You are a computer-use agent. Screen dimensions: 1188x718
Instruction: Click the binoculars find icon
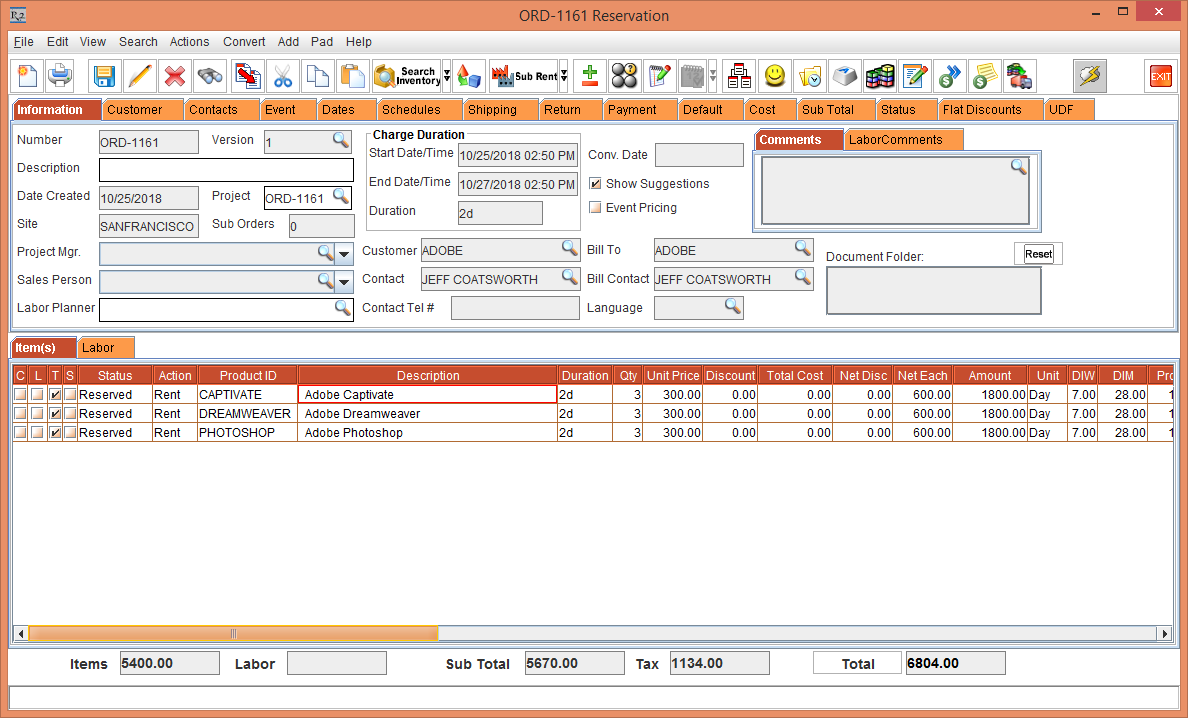pos(210,76)
